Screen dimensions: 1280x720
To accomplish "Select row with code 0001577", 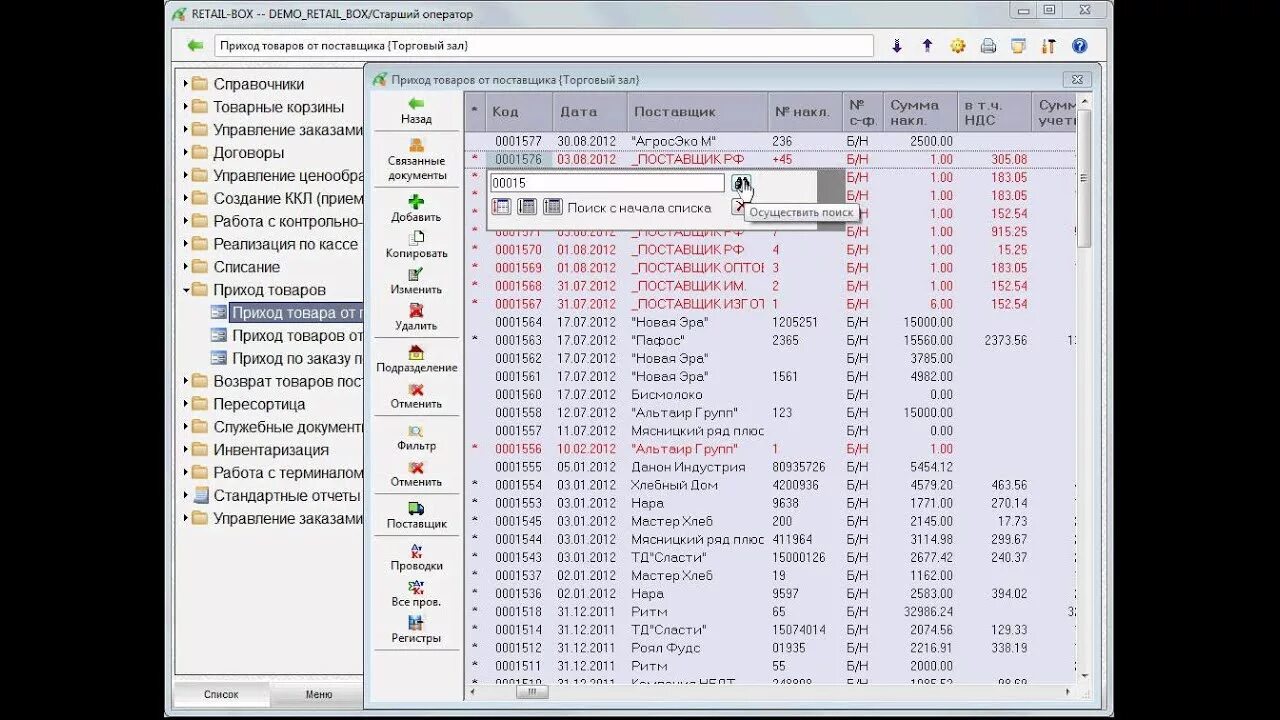I will coord(770,141).
